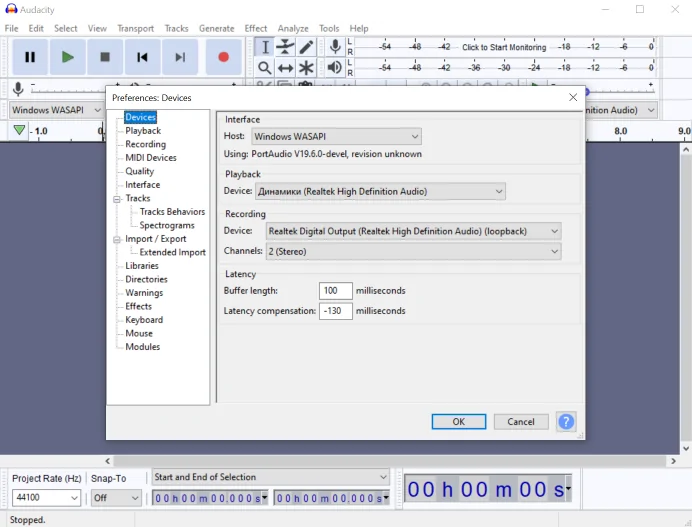This screenshot has height=527, width=692.
Task: Open the Edit menu
Action: click(x=36, y=28)
